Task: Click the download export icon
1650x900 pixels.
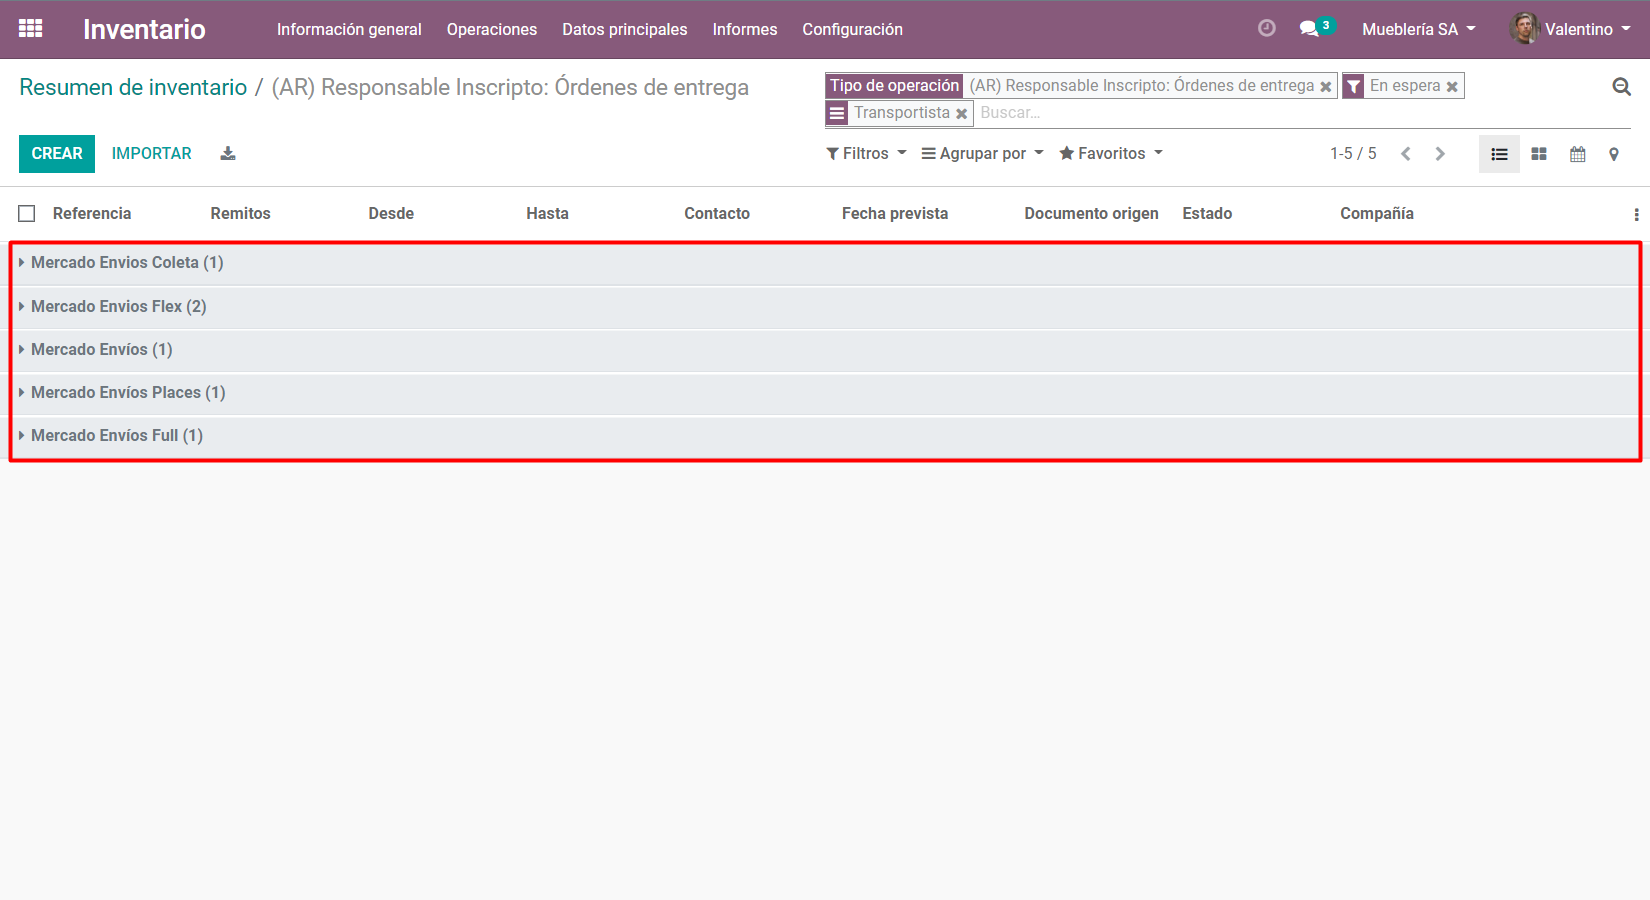Action: coord(228,154)
